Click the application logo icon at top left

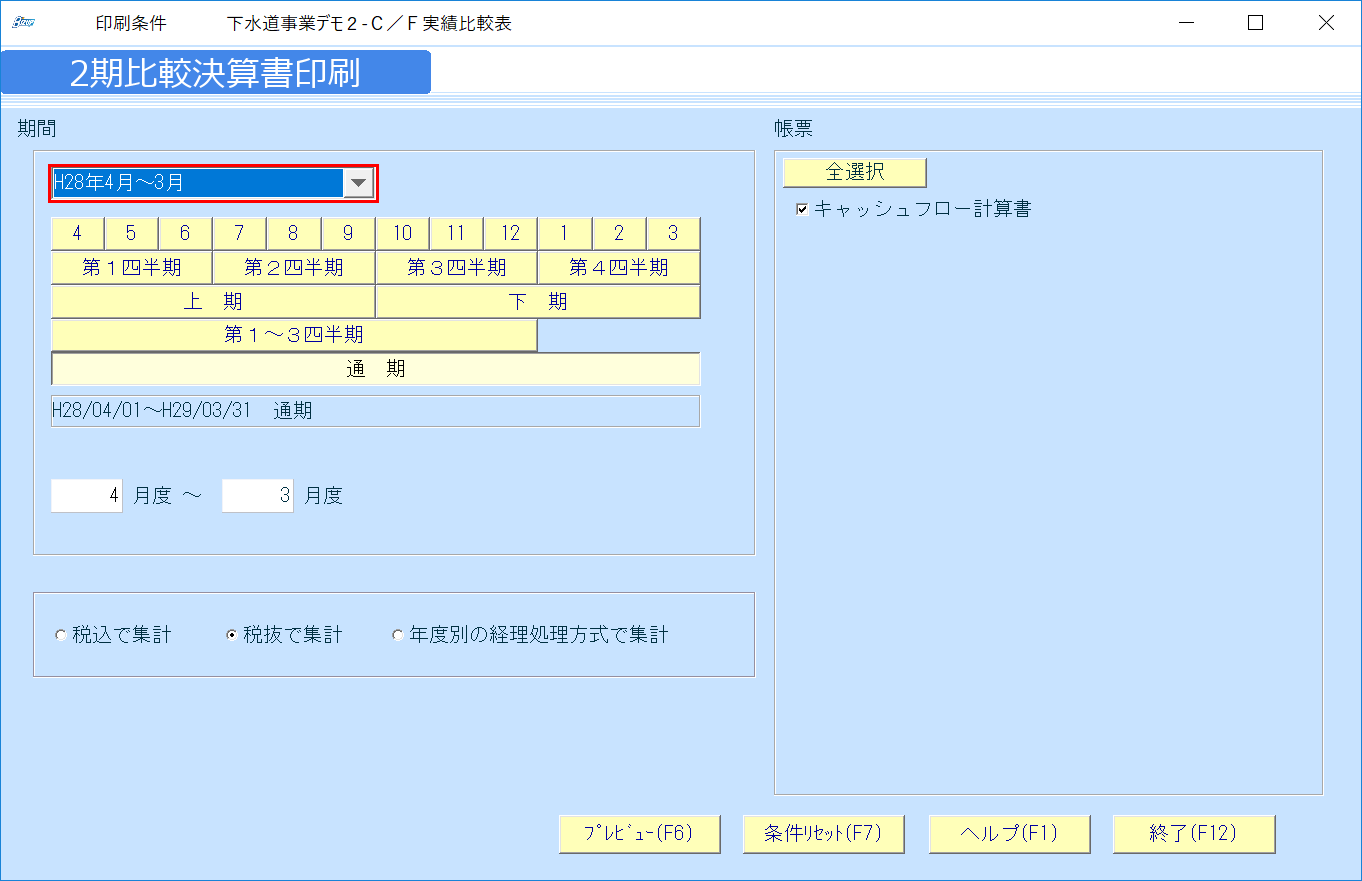tap(26, 20)
